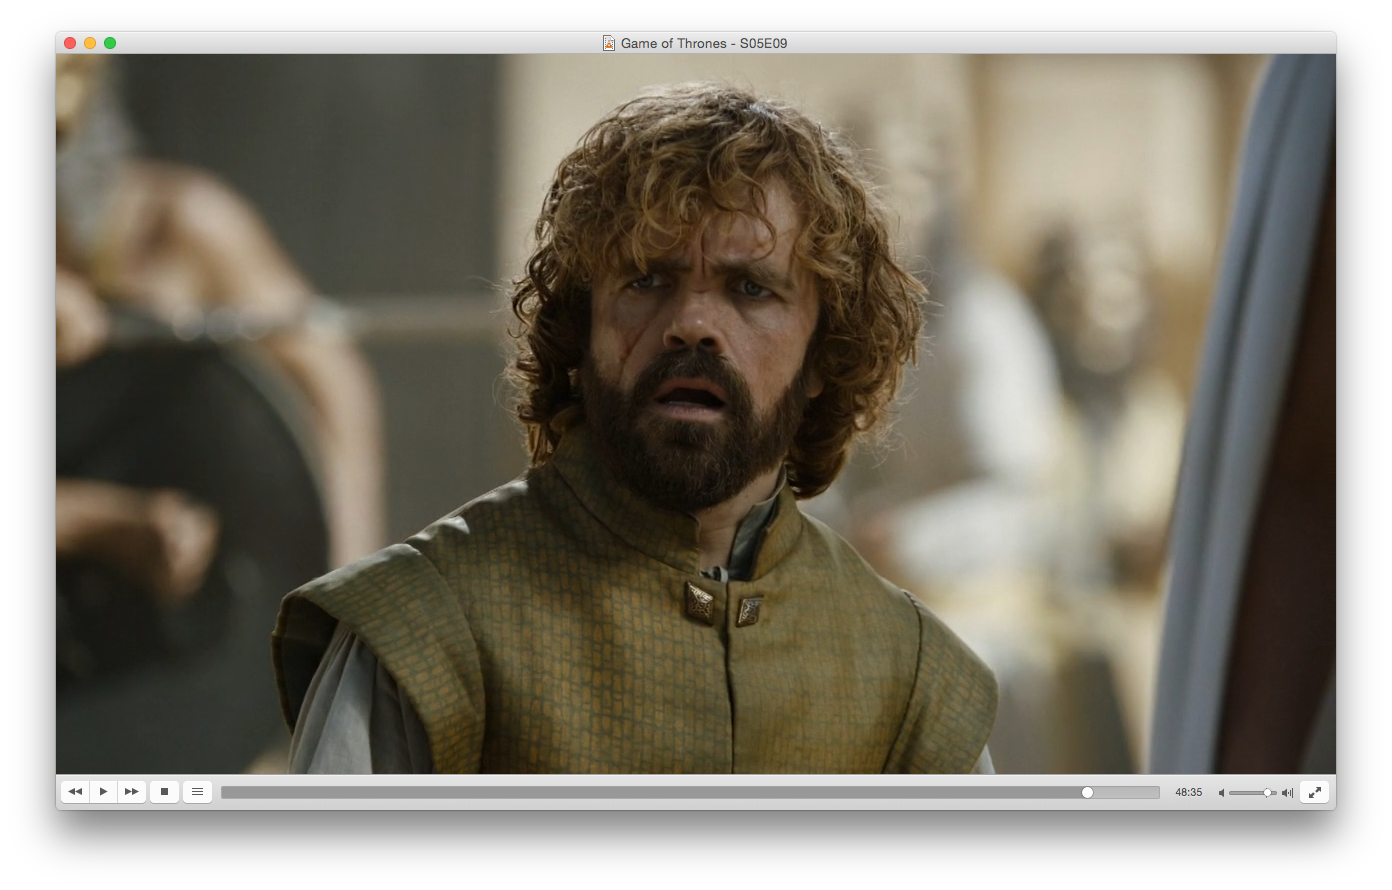Zoom the window using the green button
1392x890 pixels.
click(110, 43)
